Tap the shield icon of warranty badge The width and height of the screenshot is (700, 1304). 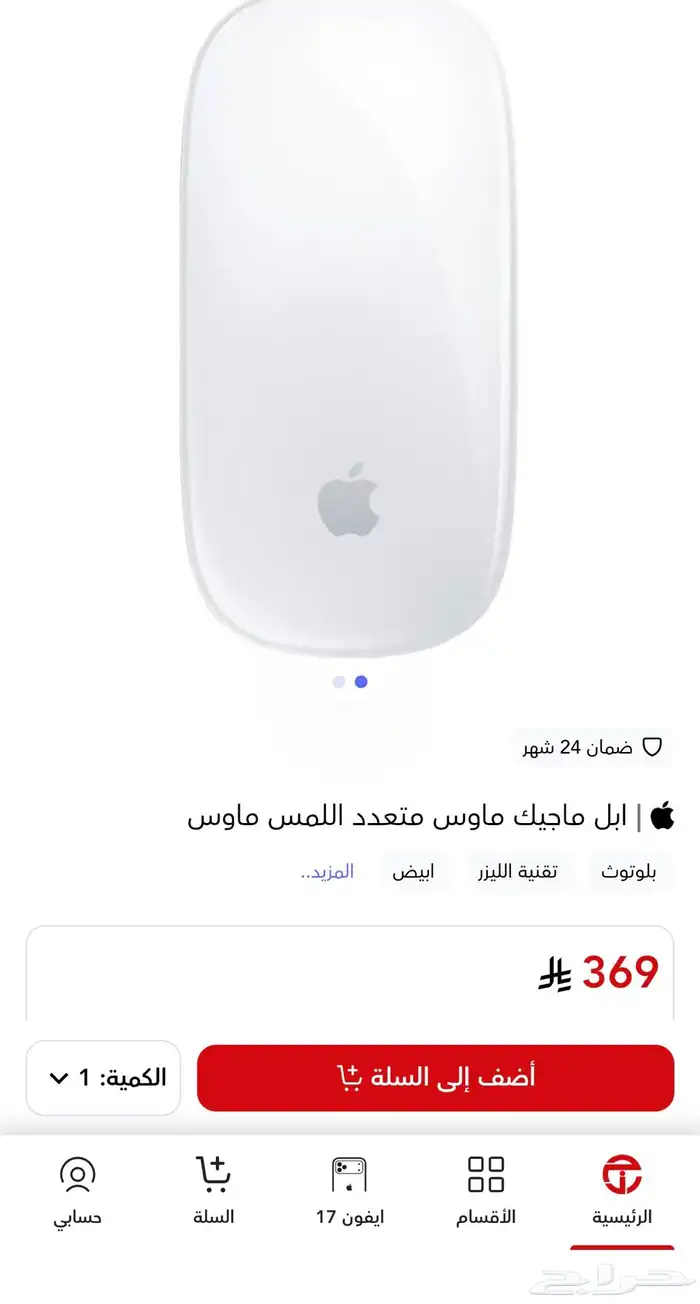[653, 746]
